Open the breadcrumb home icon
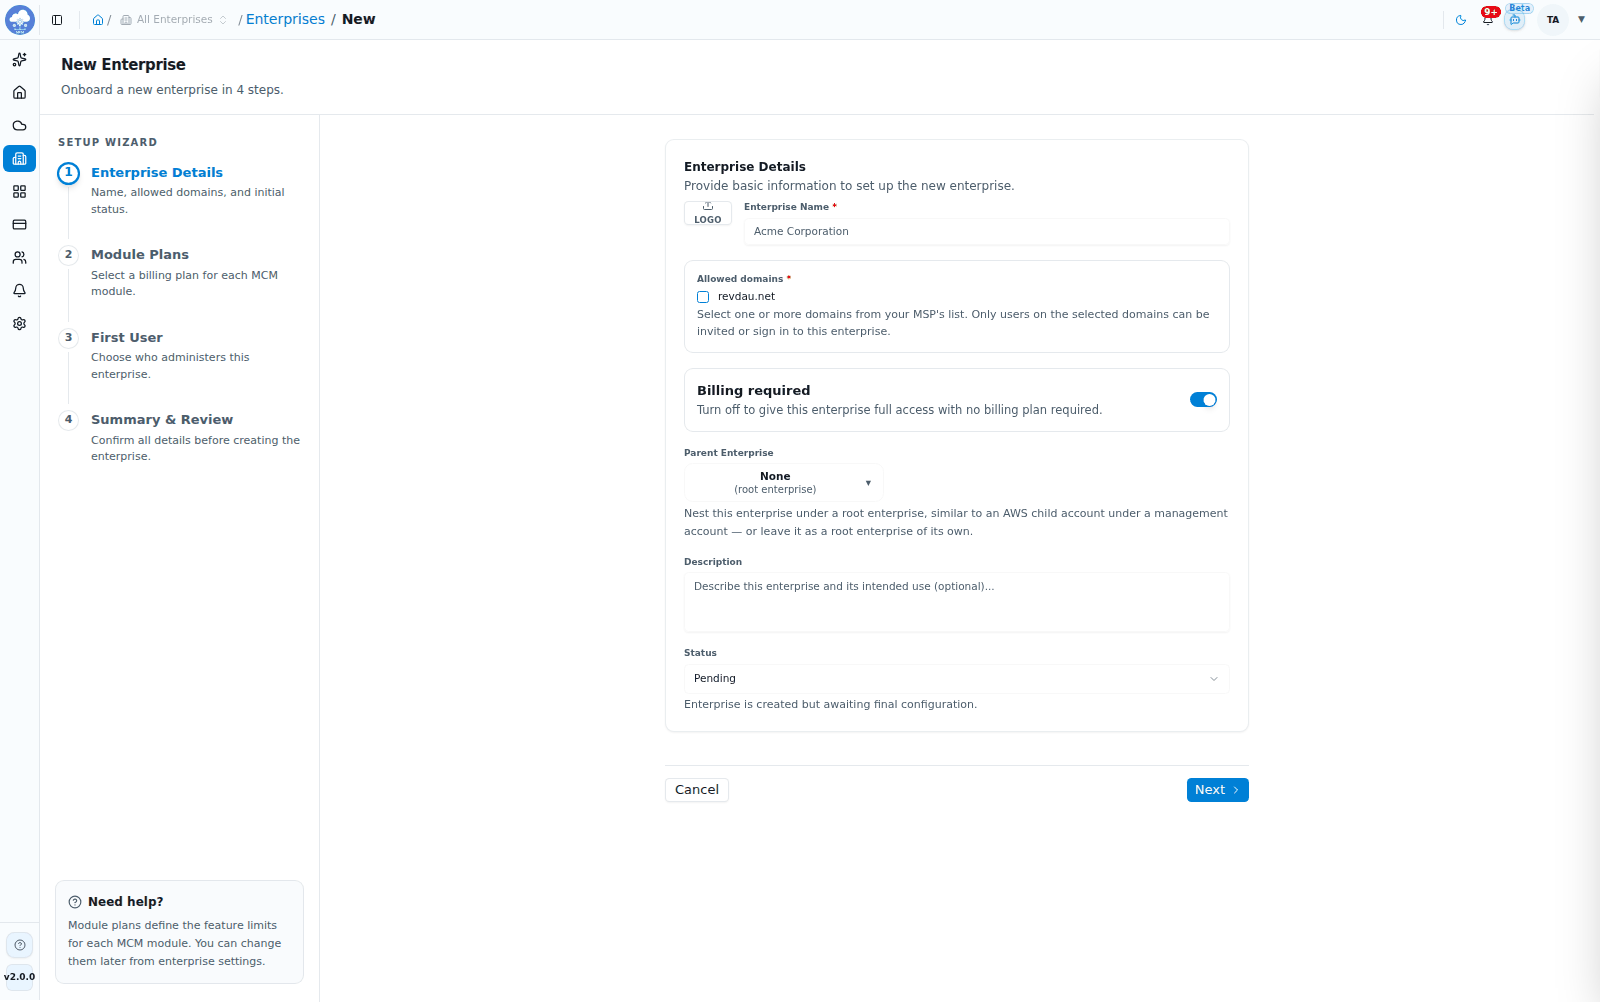 click(x=98, y=20)
